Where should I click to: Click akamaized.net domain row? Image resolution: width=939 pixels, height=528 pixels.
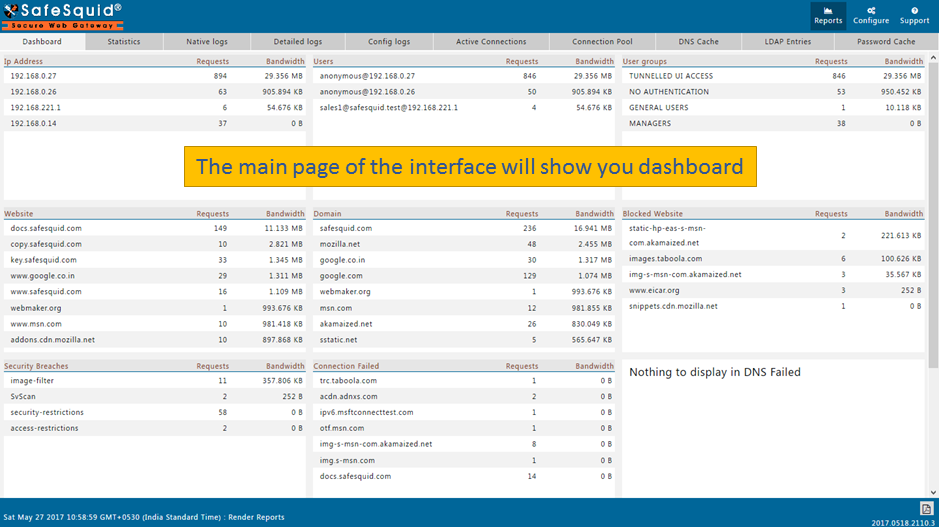click(x=464, y=324)
